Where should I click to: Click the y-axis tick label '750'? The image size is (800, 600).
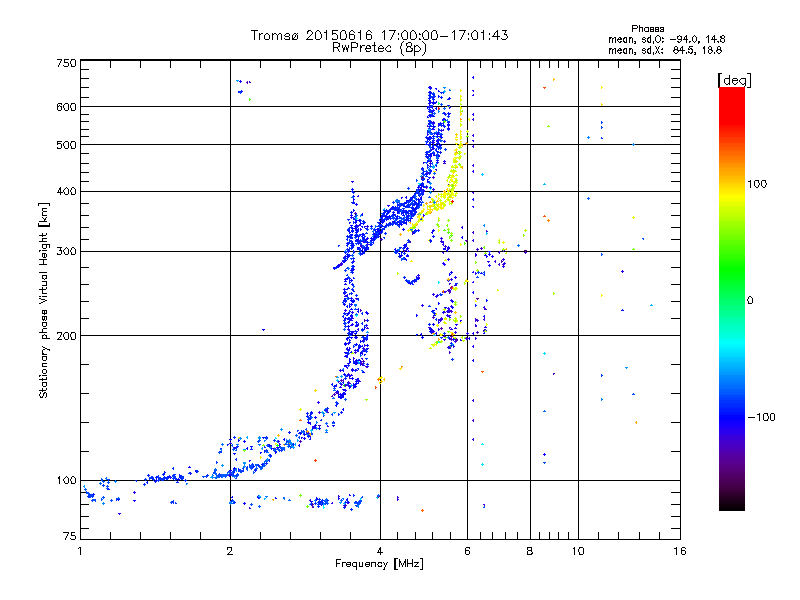pos(66,63)
